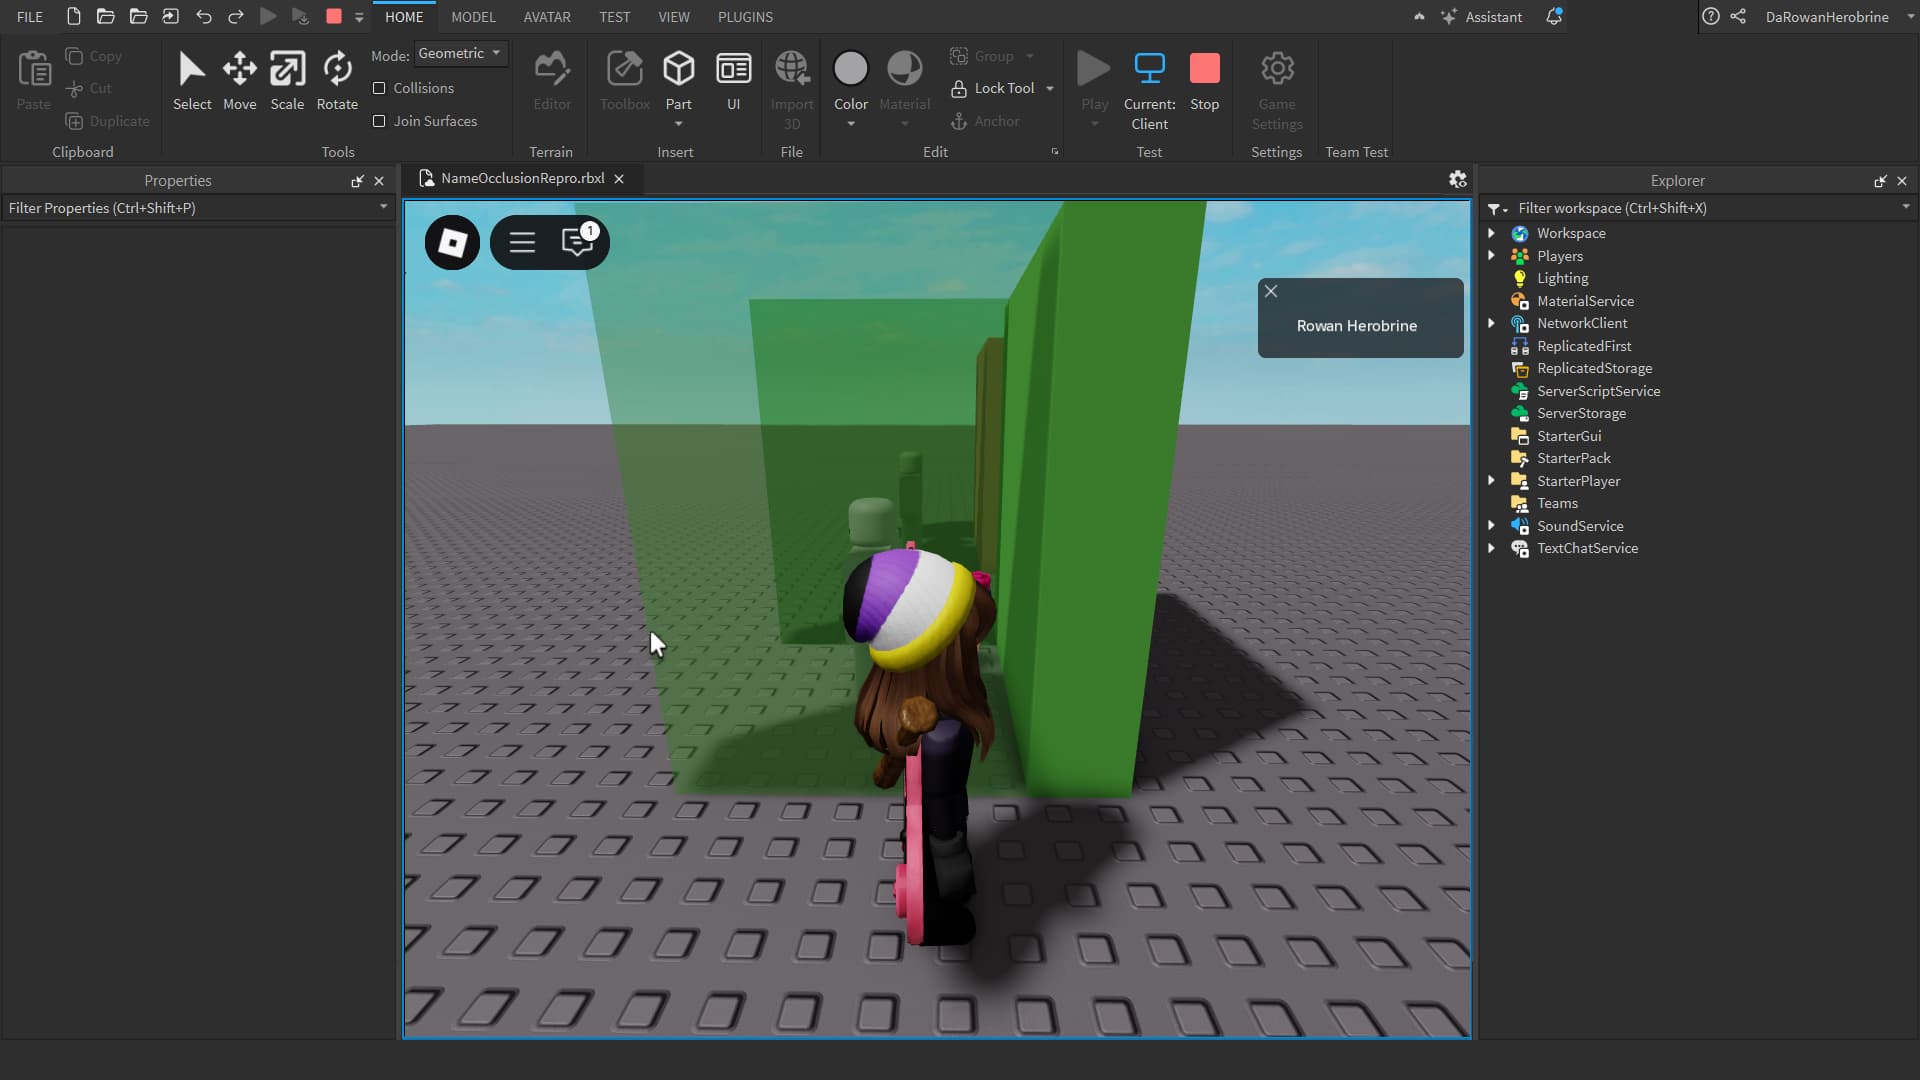This screenshot has height=1080, width=1920.
Task: Enable Join Surfaces
Action: pos(379,121)
